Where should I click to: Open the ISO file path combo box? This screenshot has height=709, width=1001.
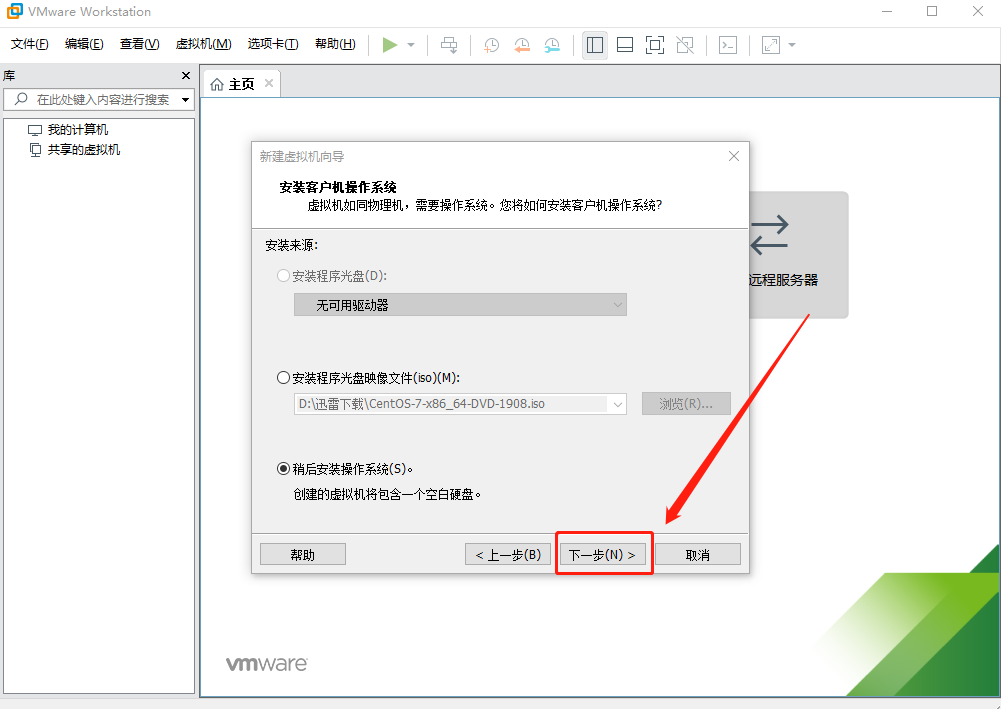pyautogui.click(x=460, y=404)
